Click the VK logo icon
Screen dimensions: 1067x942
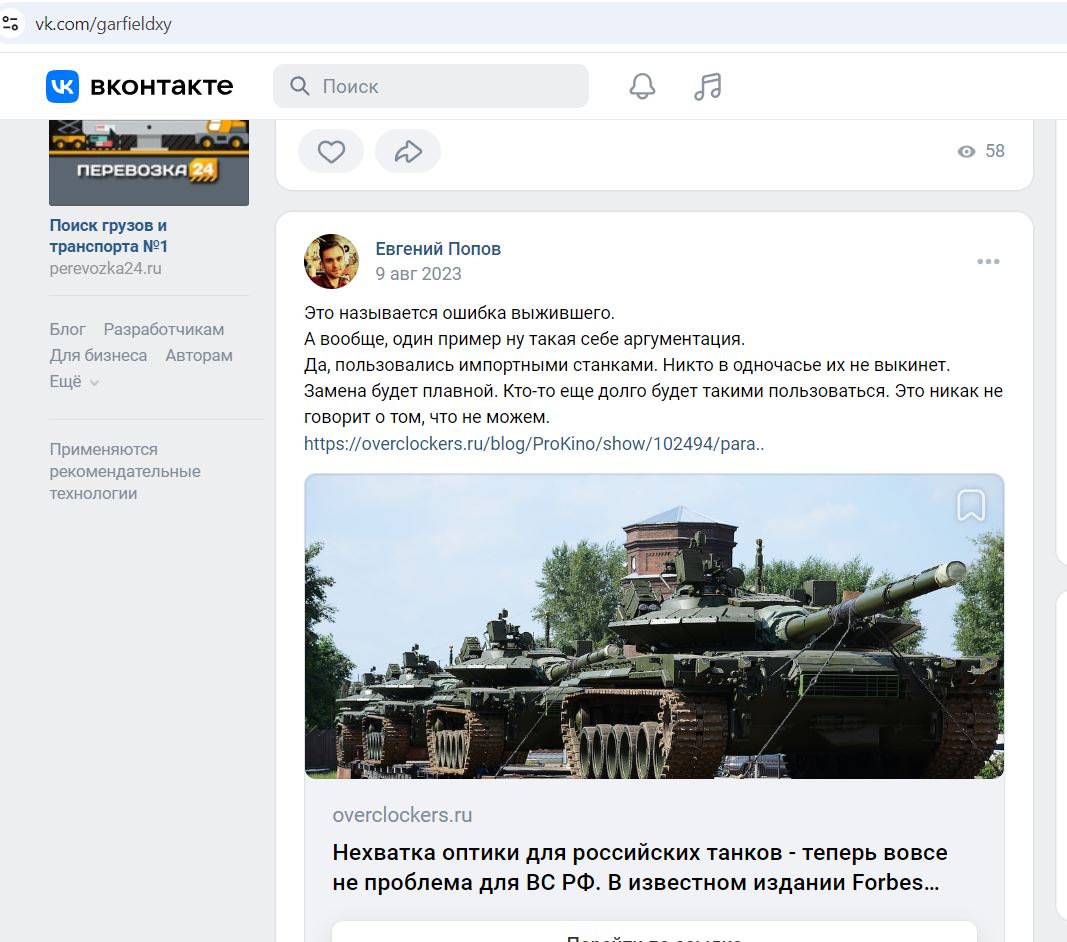[x=63, y=86]
